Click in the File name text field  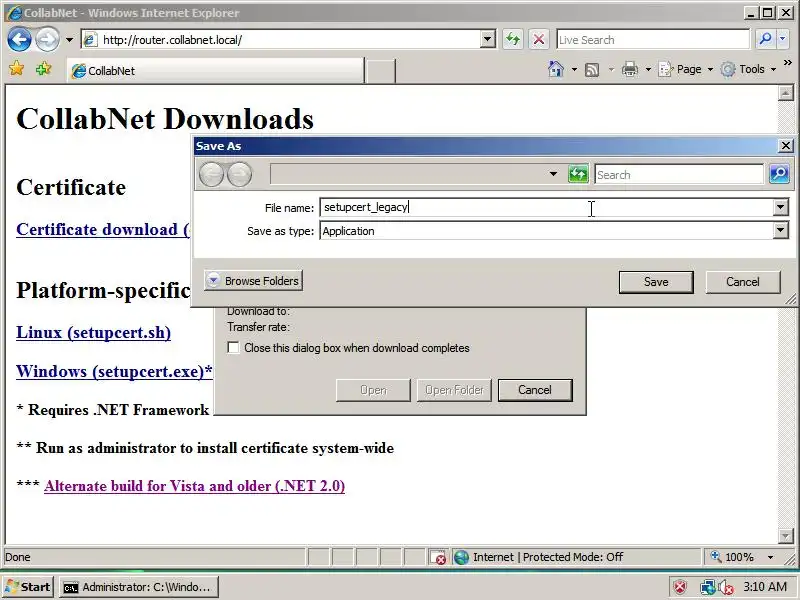[546, 207]
